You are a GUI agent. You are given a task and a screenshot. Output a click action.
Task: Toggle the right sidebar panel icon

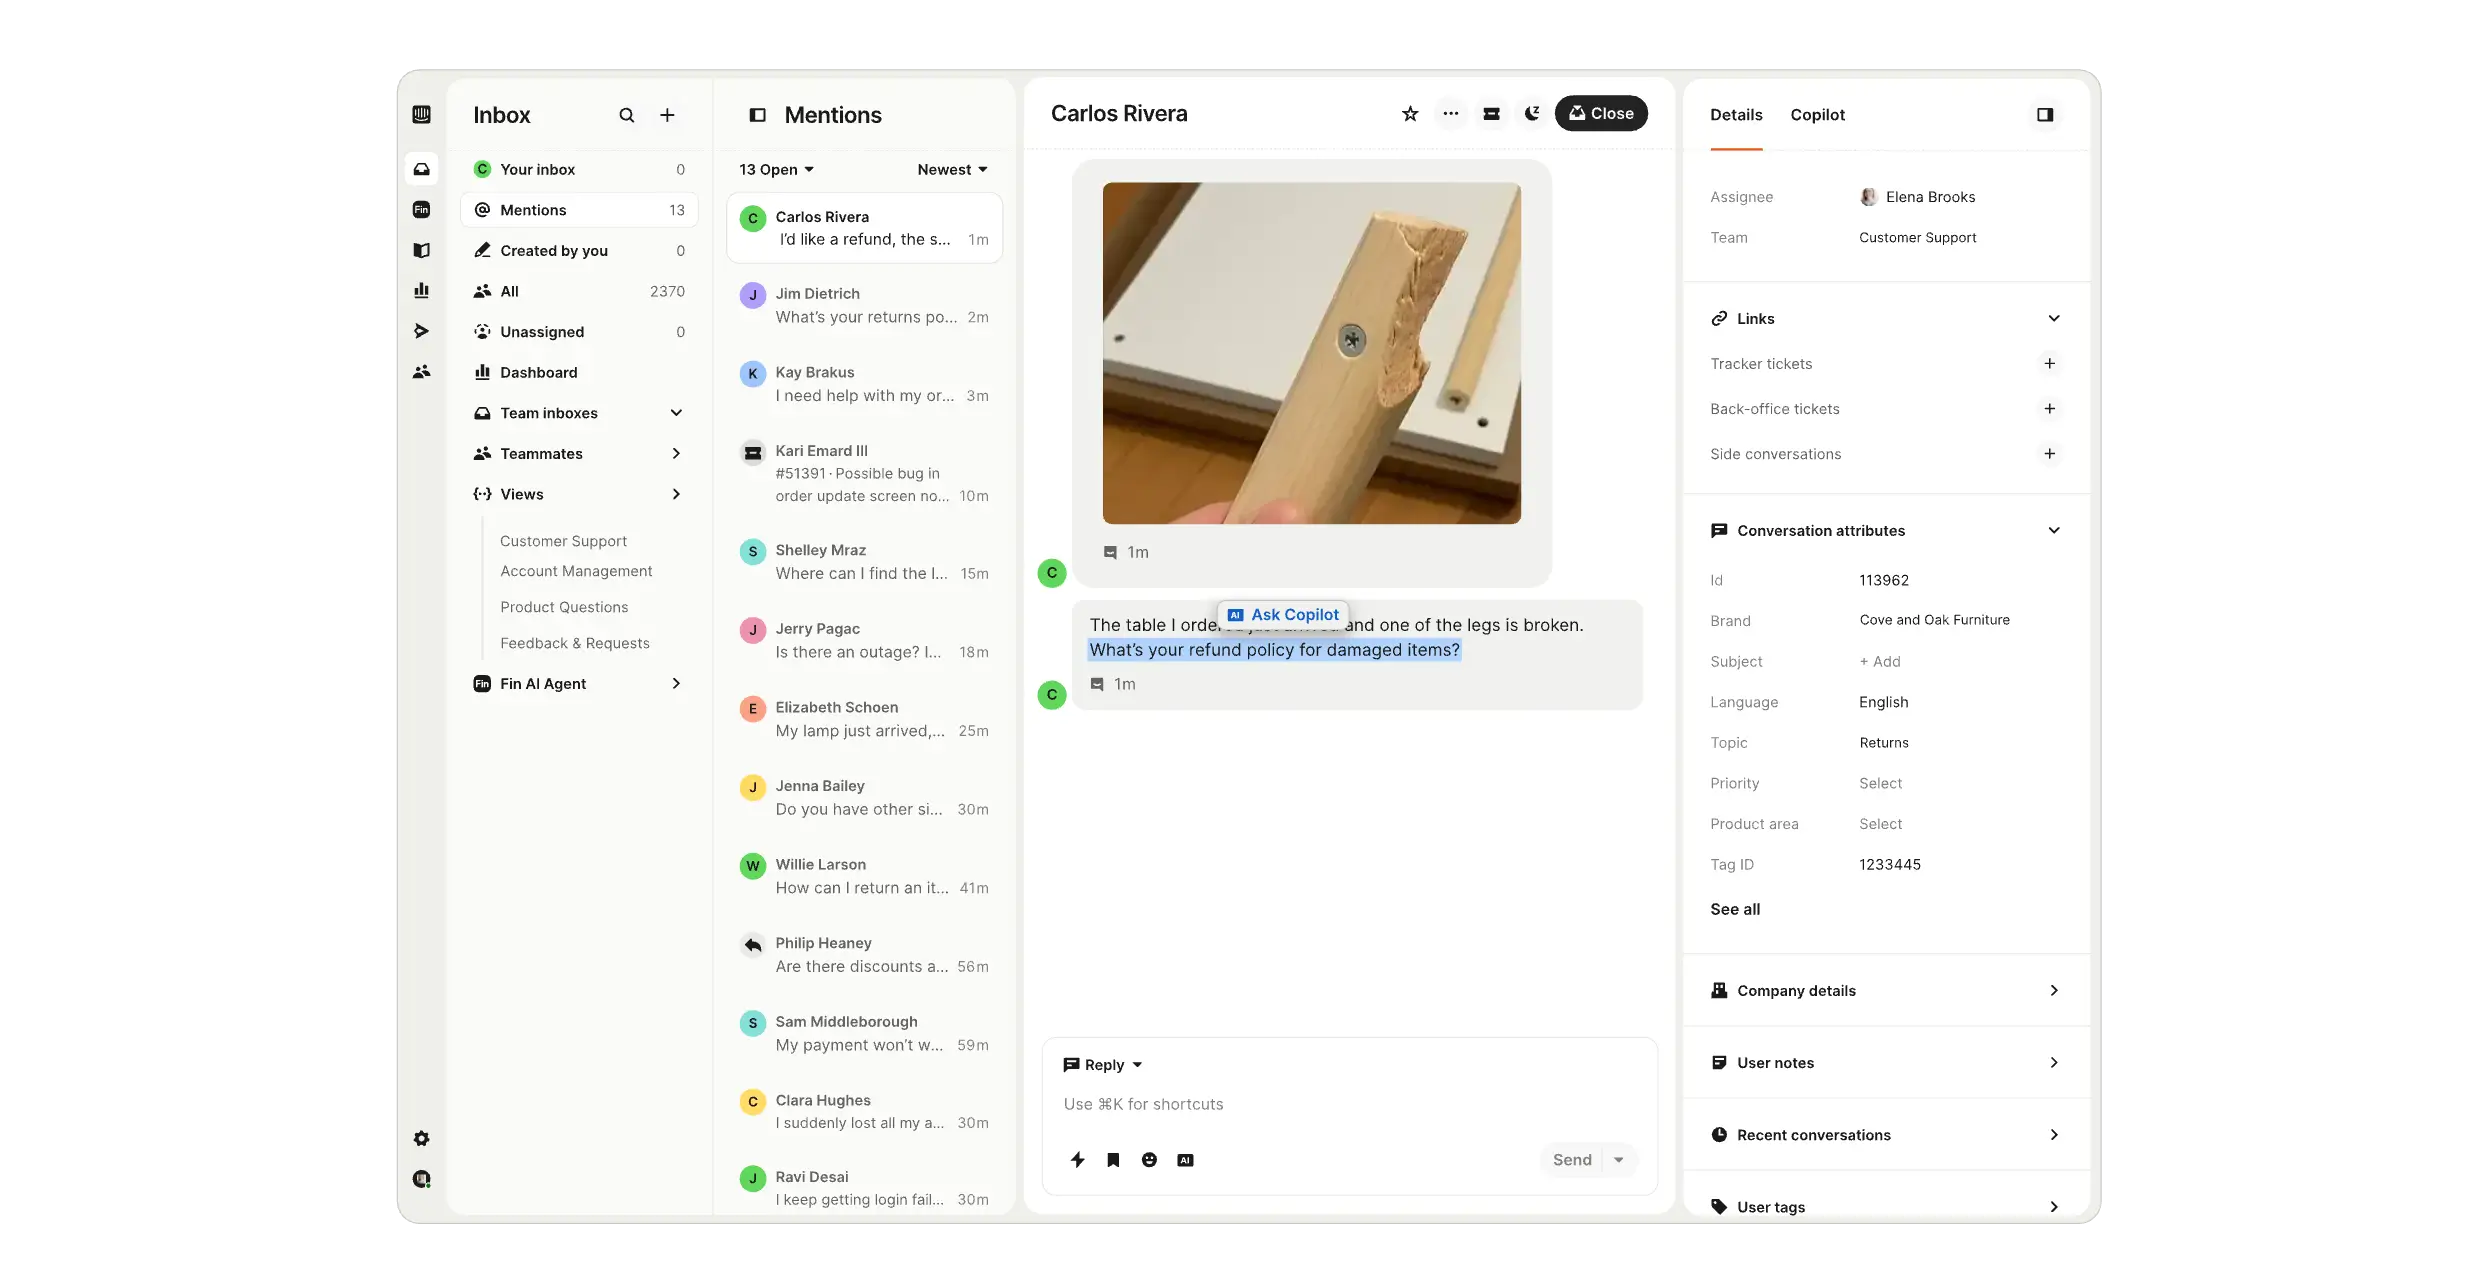click(x=2045, y=115)
